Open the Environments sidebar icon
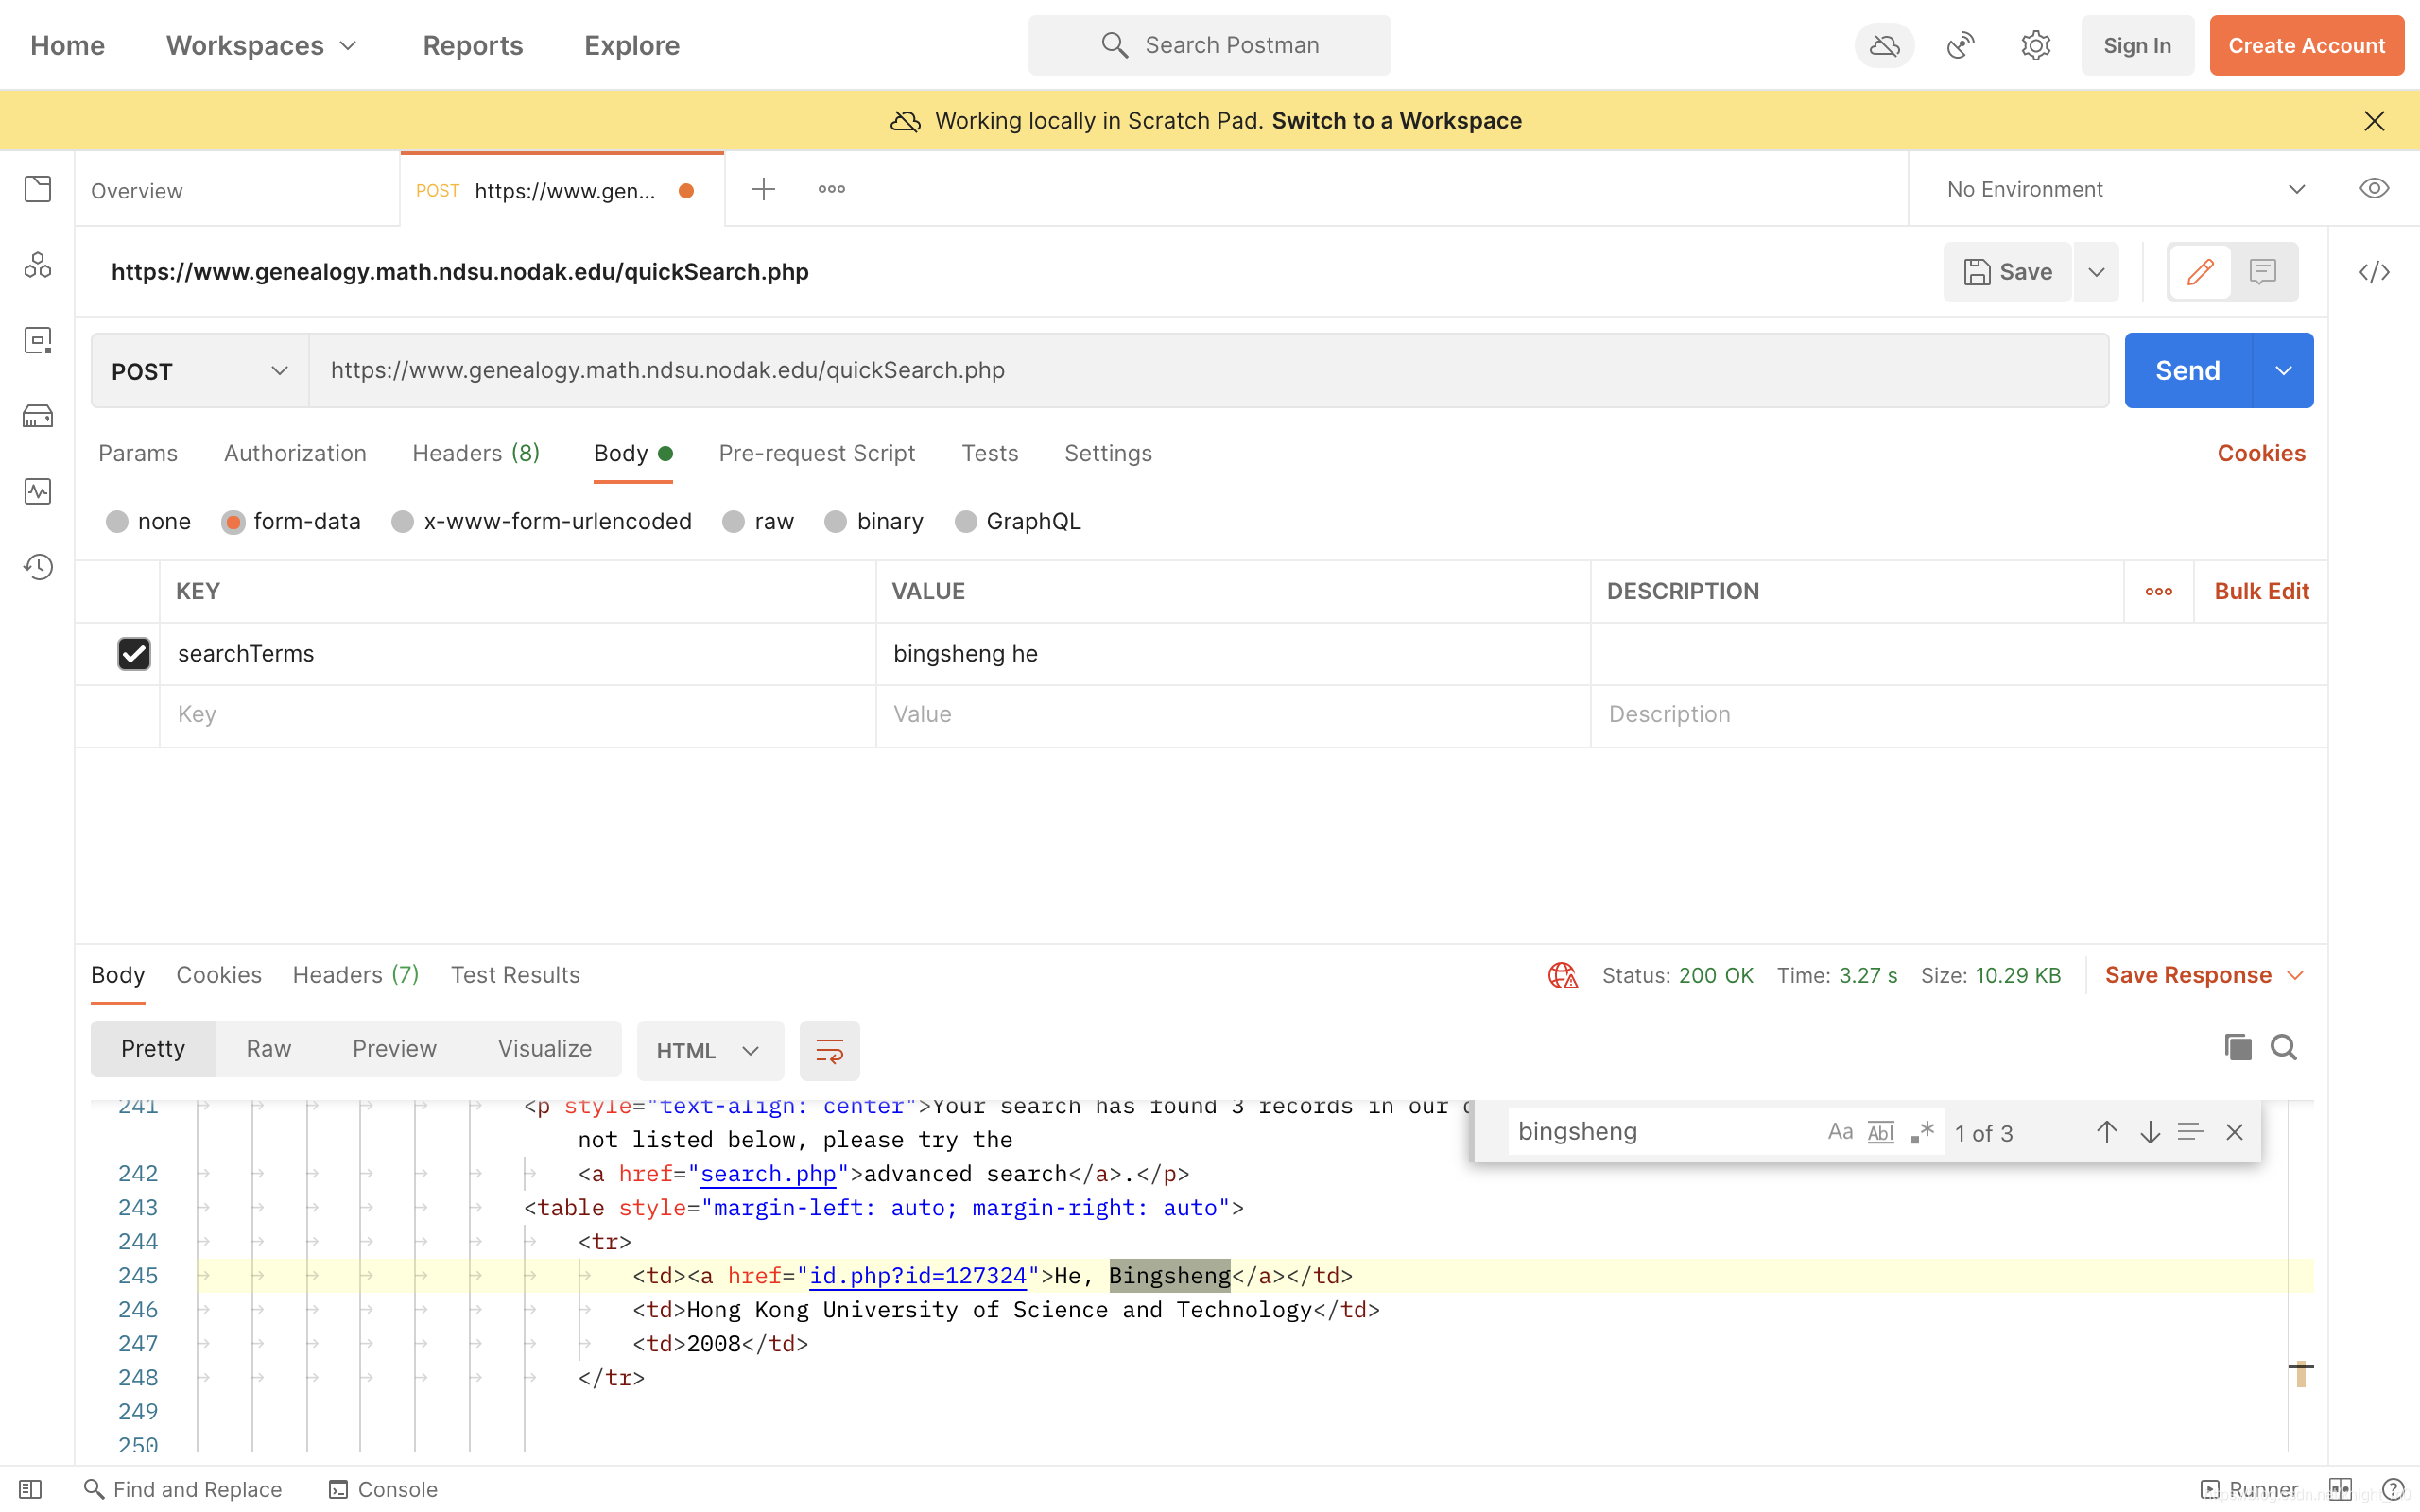The image size is (2420, 1512). (38, 340)
